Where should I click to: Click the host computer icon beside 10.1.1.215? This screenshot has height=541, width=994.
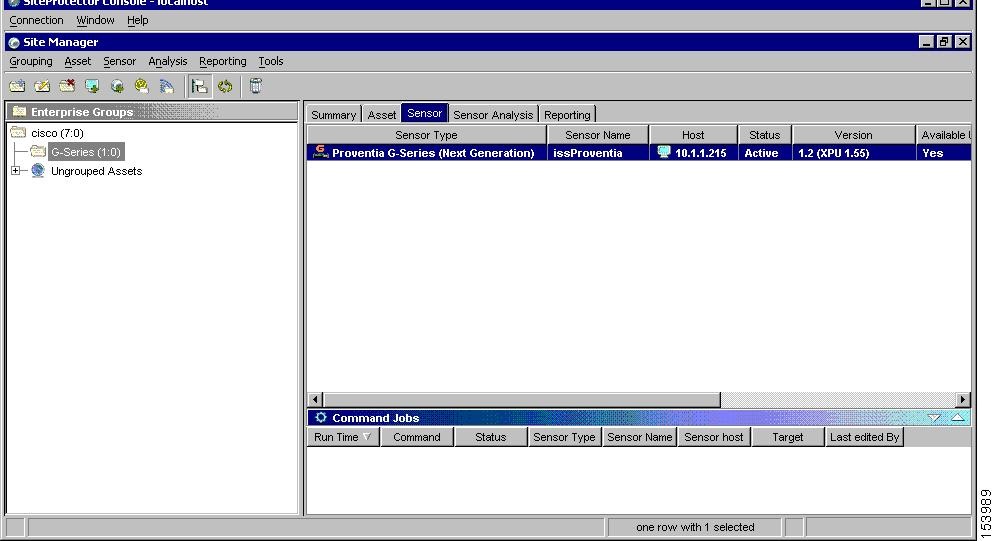click(x=664, y=152)
